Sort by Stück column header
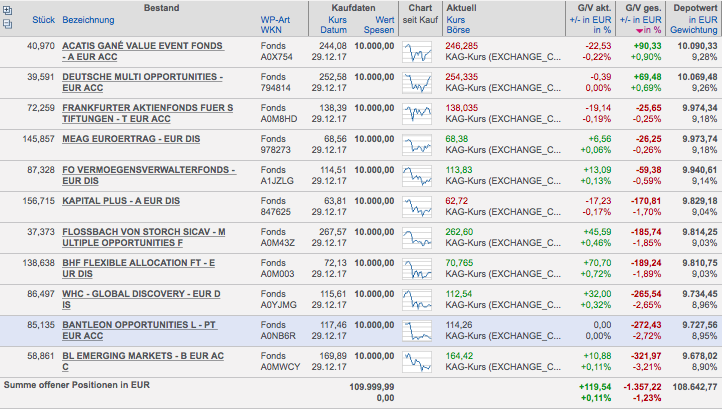The width and height of the screenshot is (722, 409). (x=43, y=20)
